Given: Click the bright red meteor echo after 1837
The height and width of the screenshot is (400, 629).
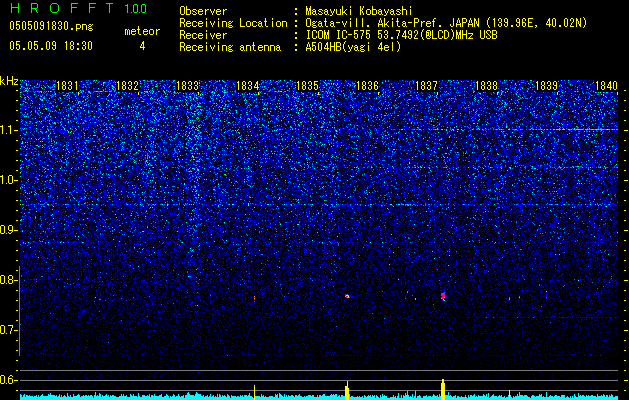Looking at the screenshot, I should [443, 296].
